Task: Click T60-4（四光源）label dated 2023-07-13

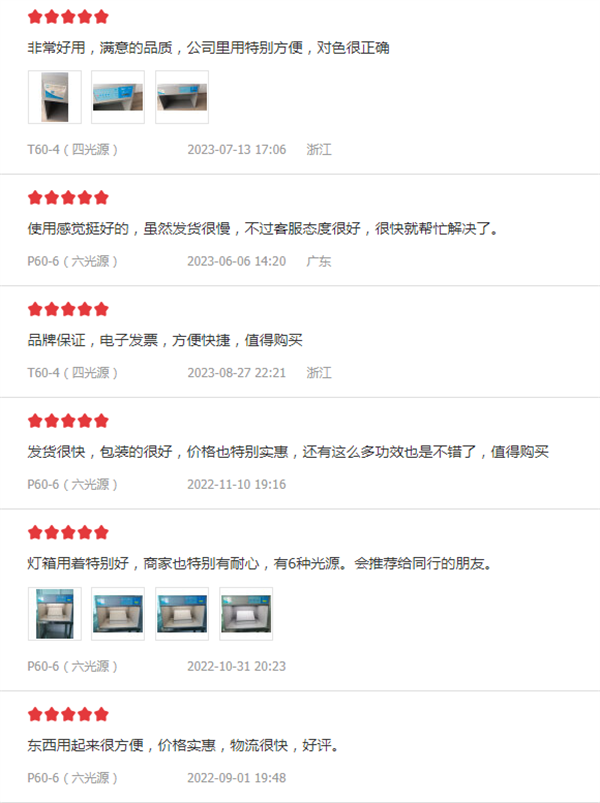Action: click(x=72, y=150)
